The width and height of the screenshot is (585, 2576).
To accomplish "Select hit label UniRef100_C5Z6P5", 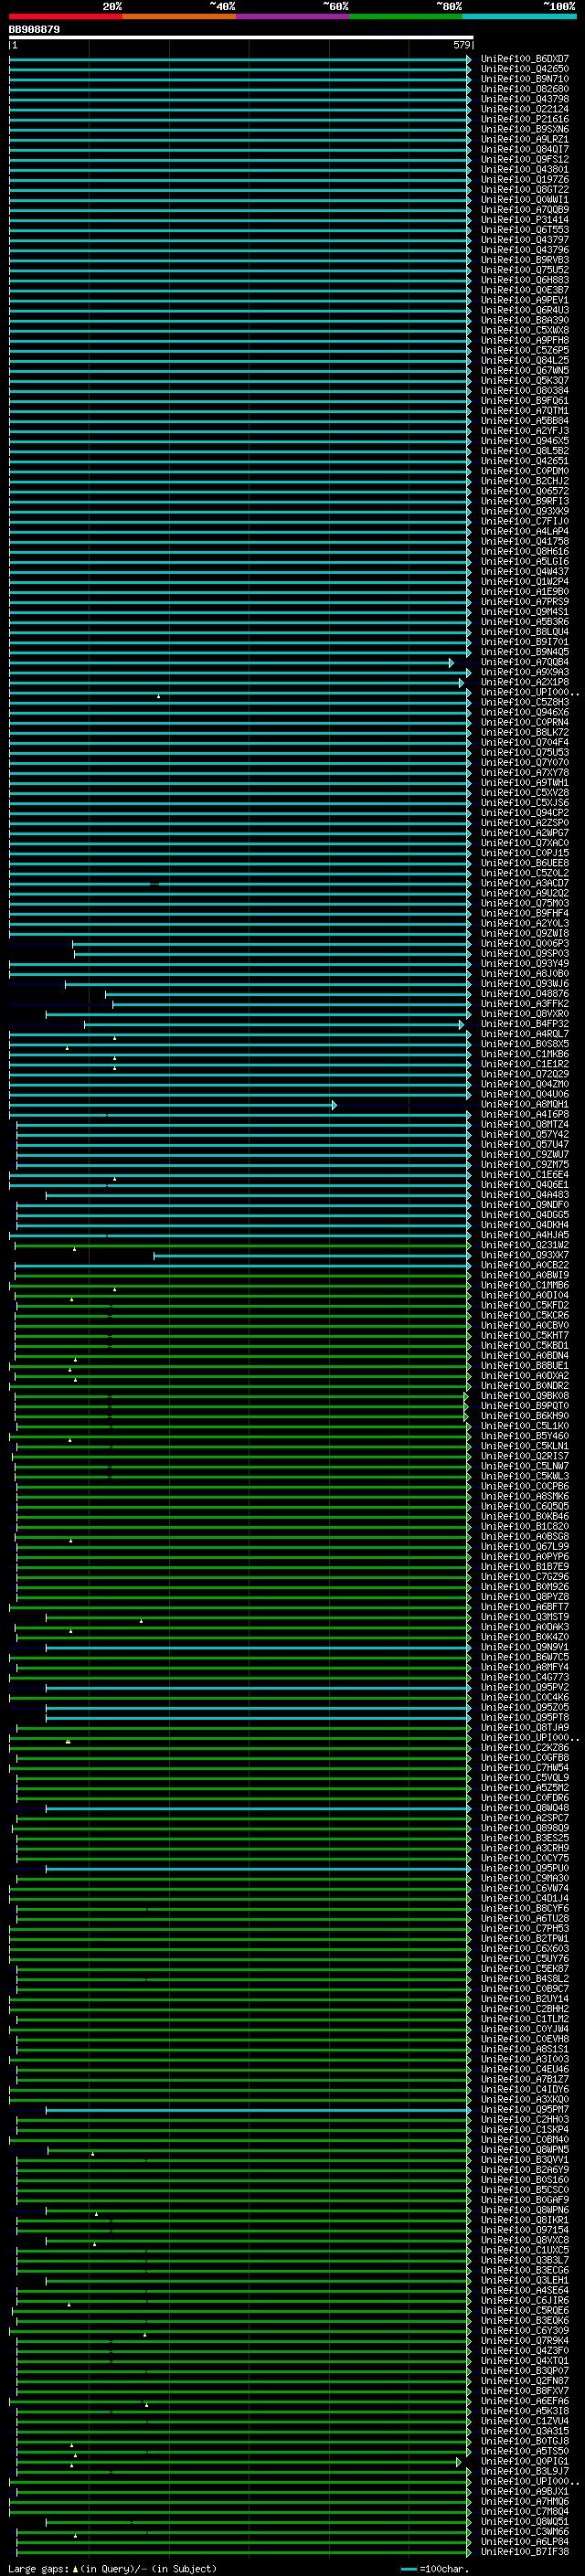I will pyautogui.click(x=525, y=350).
